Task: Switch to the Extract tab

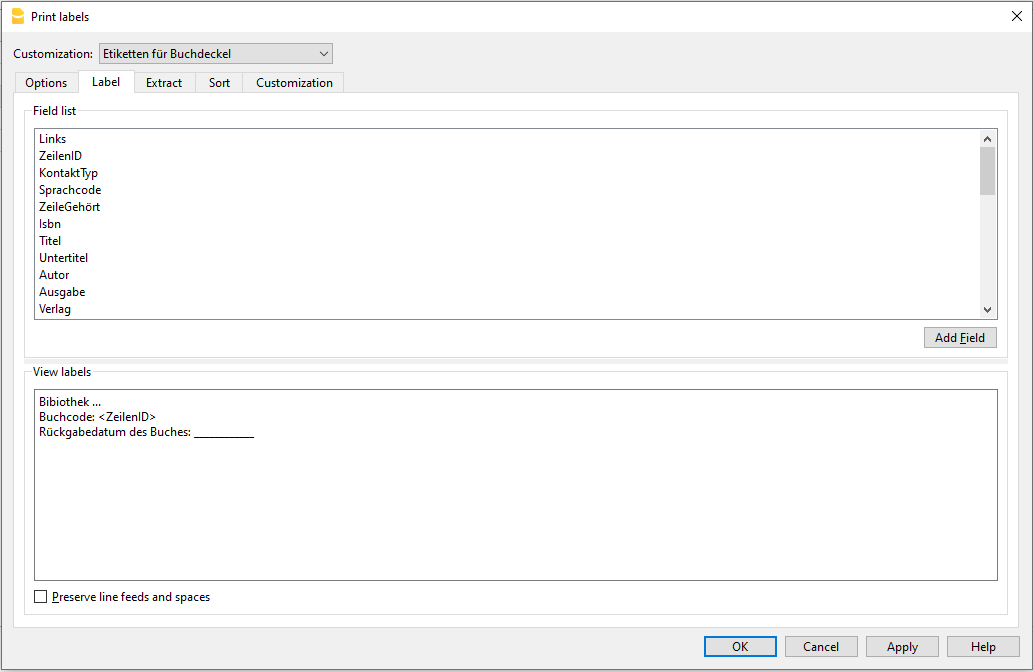Action: pyautogui.click(x=164, y=83)
